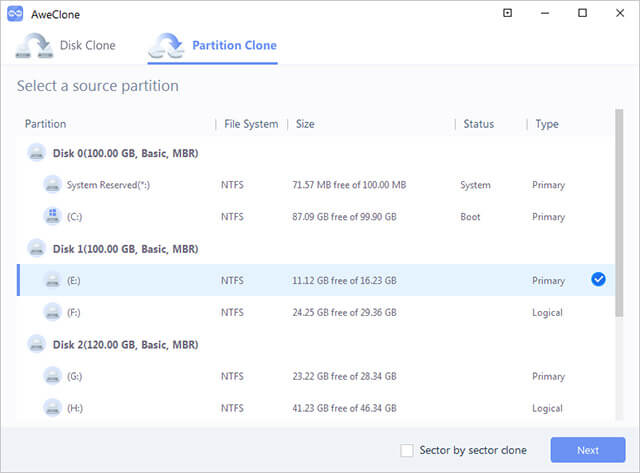Click the Disk Clone drives icon
The image size is (640, 473).
coord(34,46)
